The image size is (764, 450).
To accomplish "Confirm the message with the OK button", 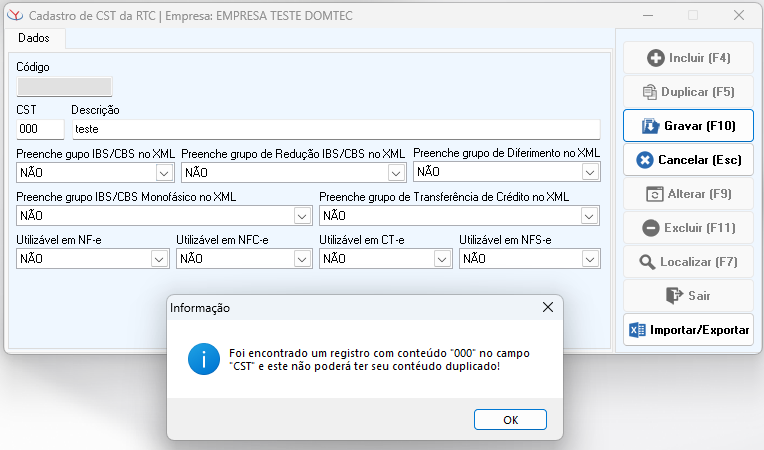I will pyautogui.click(x=510, y=420).
